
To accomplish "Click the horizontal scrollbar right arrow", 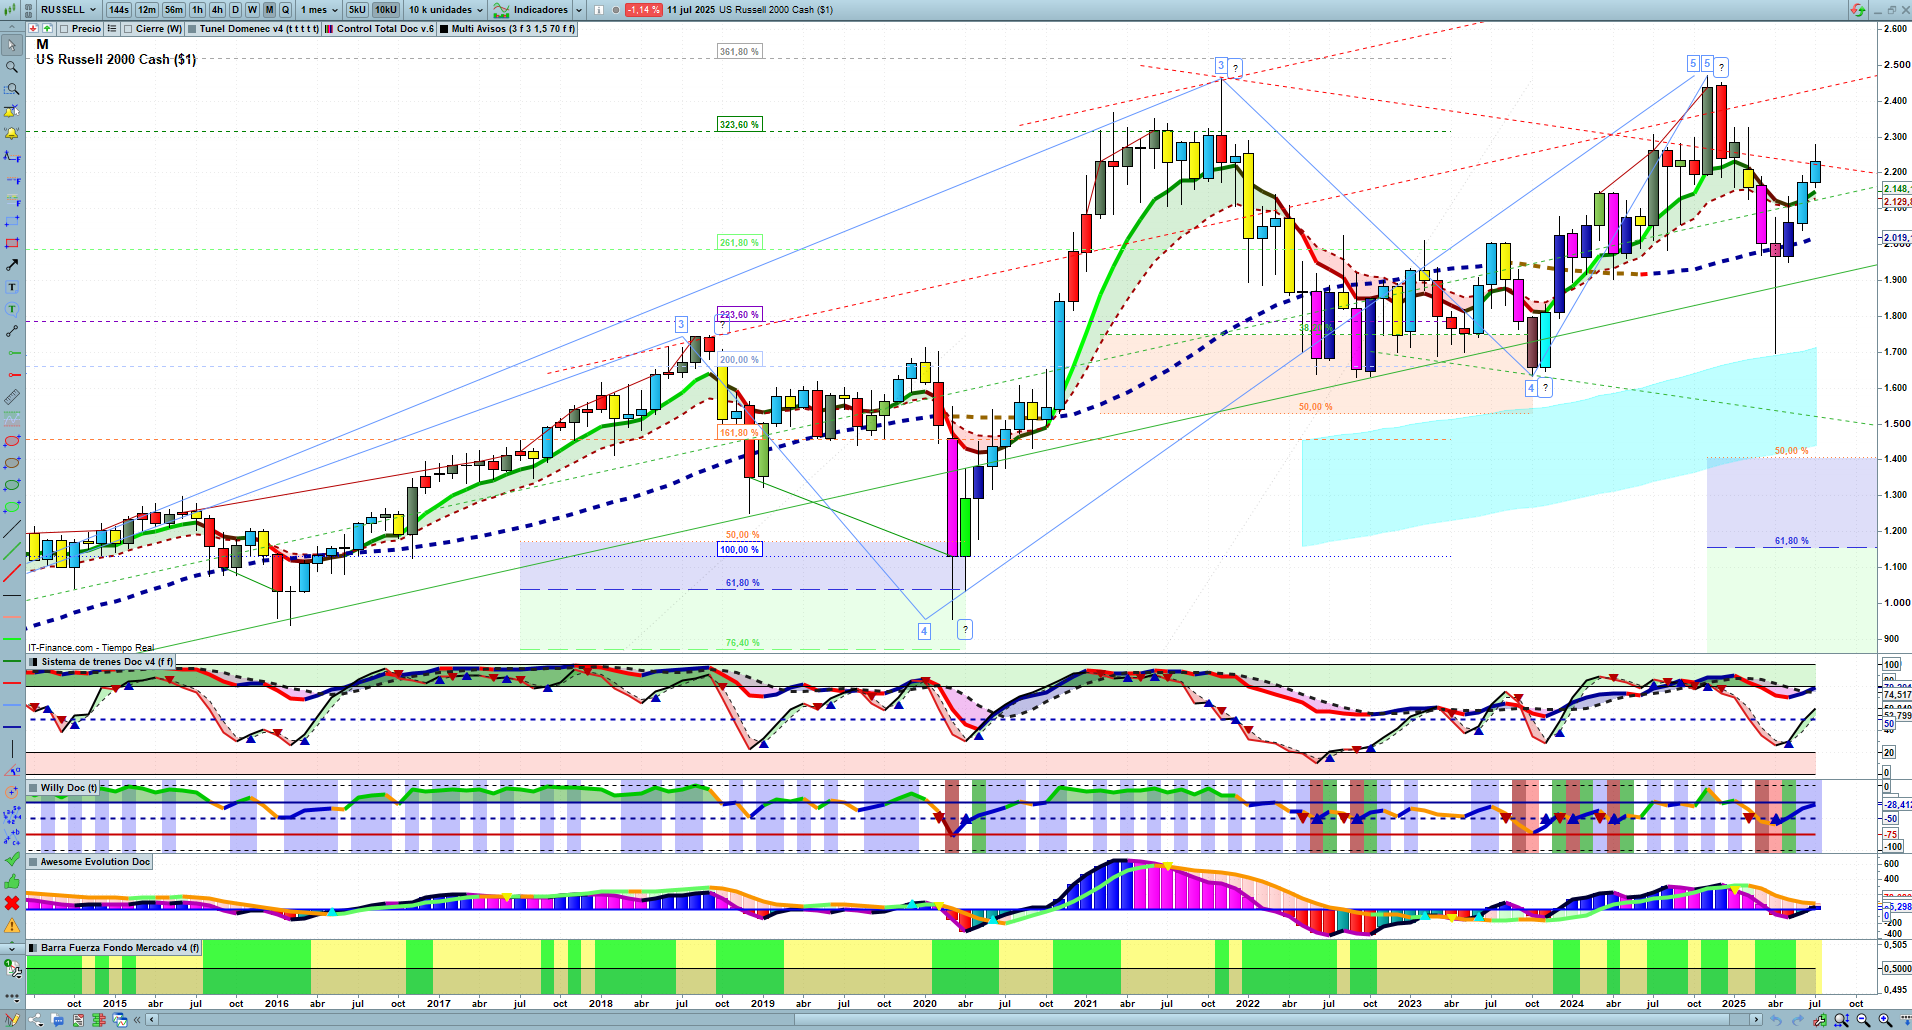I will click(1757, 1020).
